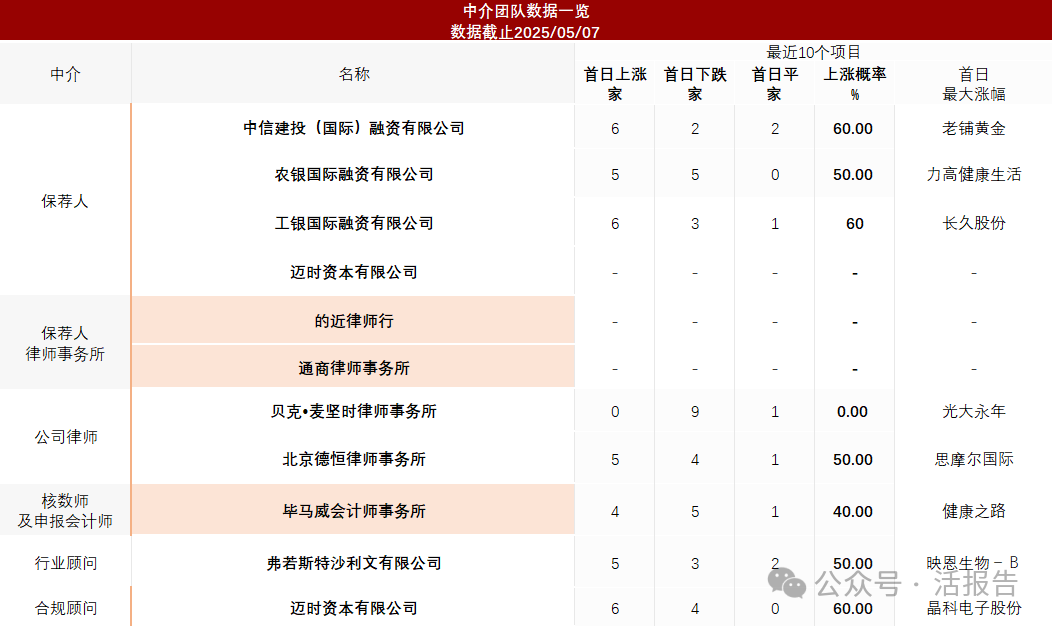
Task: Click 晶科电子股份 in the 首日最大涨幅 column
Action: [x=974, y=608]
